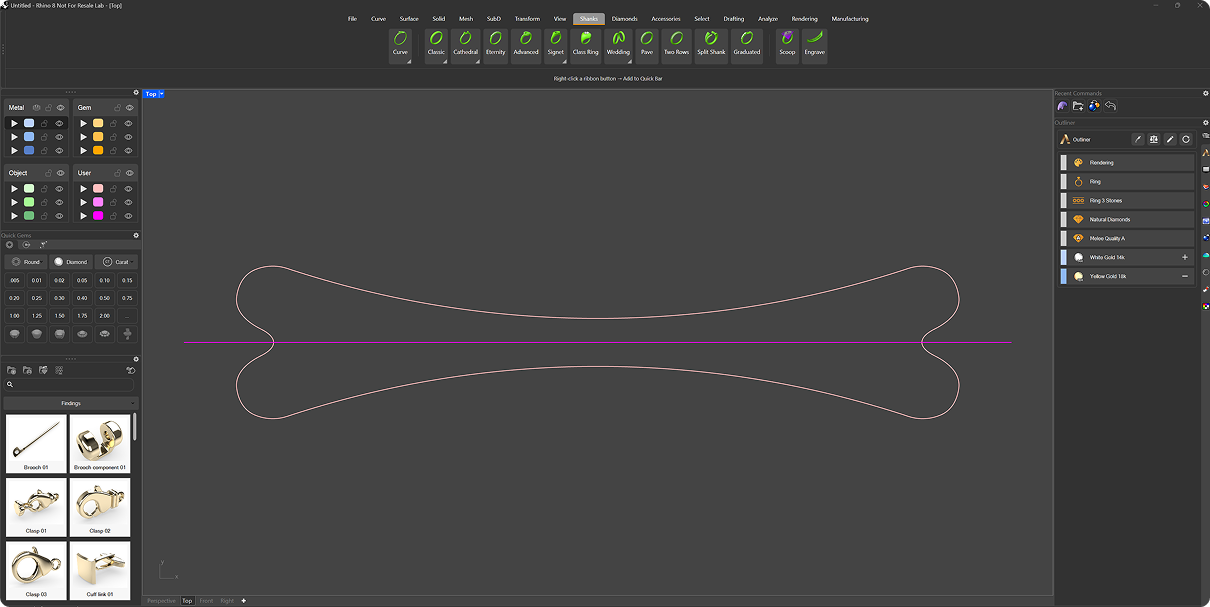Select the Clasp 02 thumbnail
This screenshot has height=607, width=1210.
pos(100,507)
